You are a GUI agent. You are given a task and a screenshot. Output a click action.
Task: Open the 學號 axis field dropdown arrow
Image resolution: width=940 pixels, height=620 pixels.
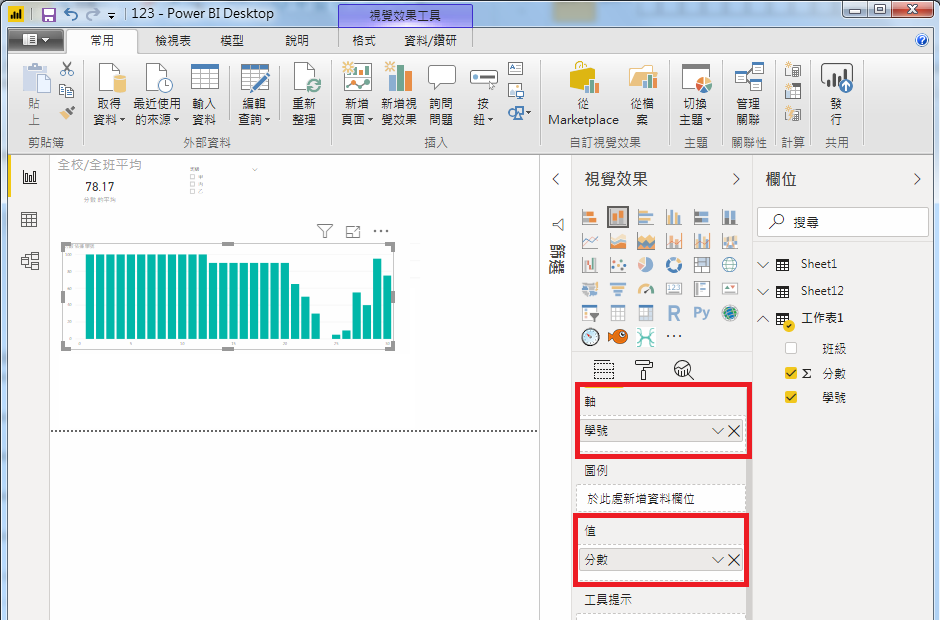718,431
